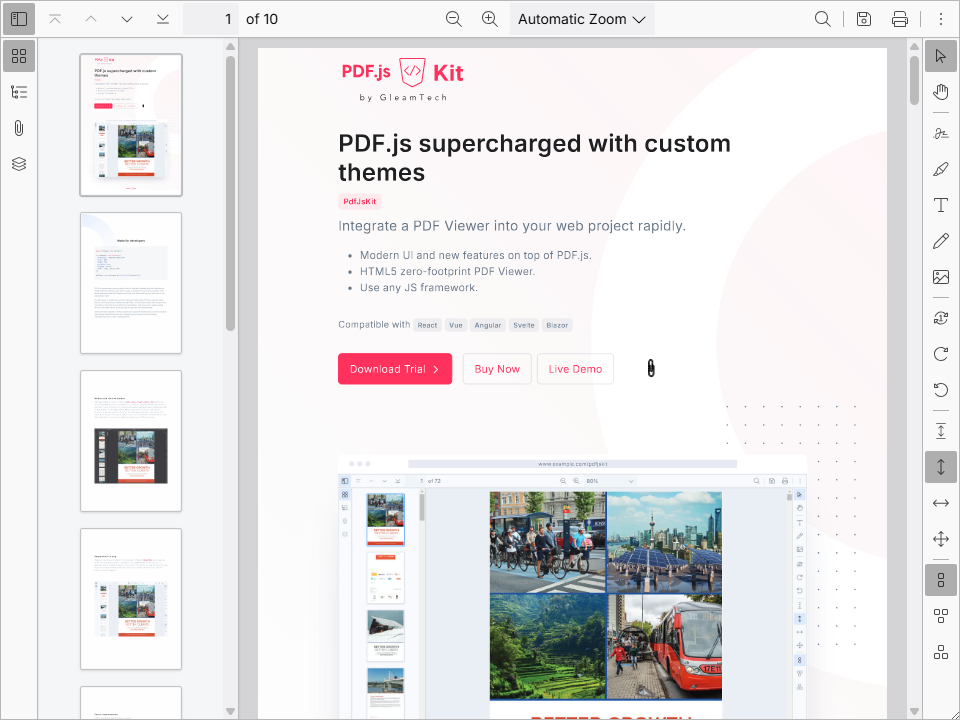Click the page number input field
Image resolution: width=960 pixels, height=720 pixels.
(211, 19)
